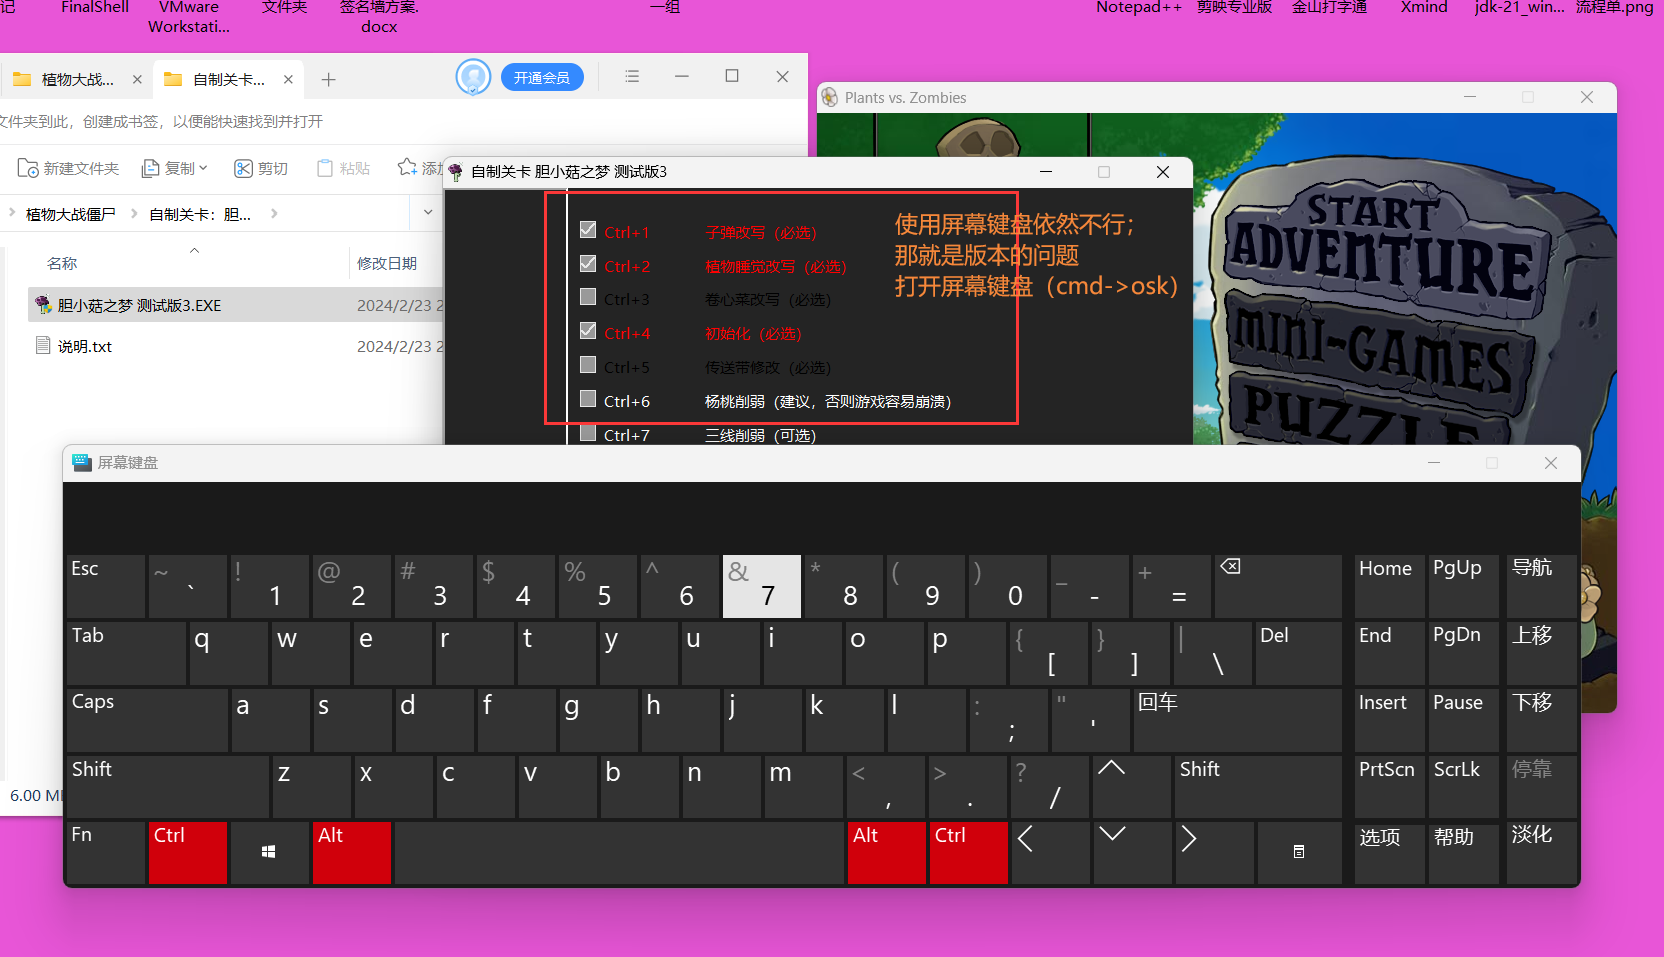Click the 导航 key on the on-screen keyboard
Image resolution: width=1664 pixels, height=957 pixels.
pos(1541,585)
